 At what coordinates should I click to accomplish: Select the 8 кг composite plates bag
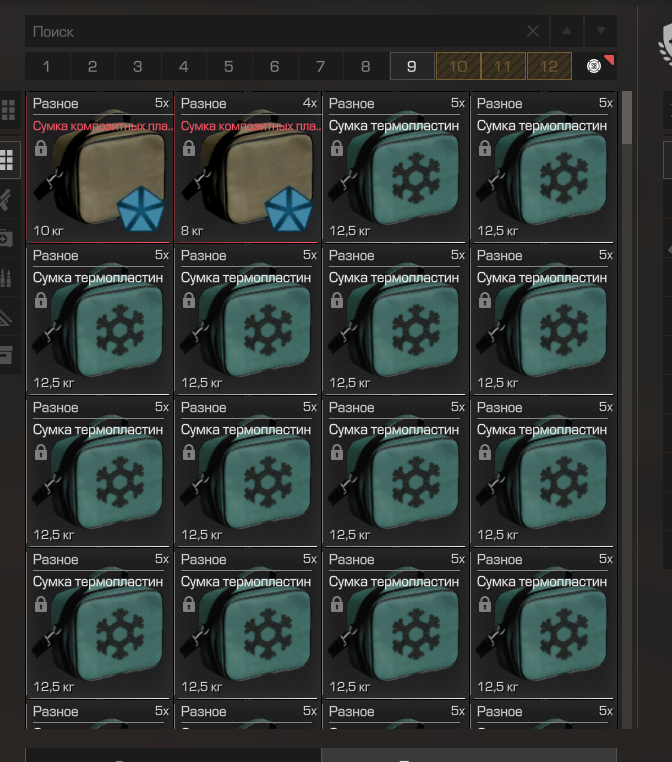[248, 167]
